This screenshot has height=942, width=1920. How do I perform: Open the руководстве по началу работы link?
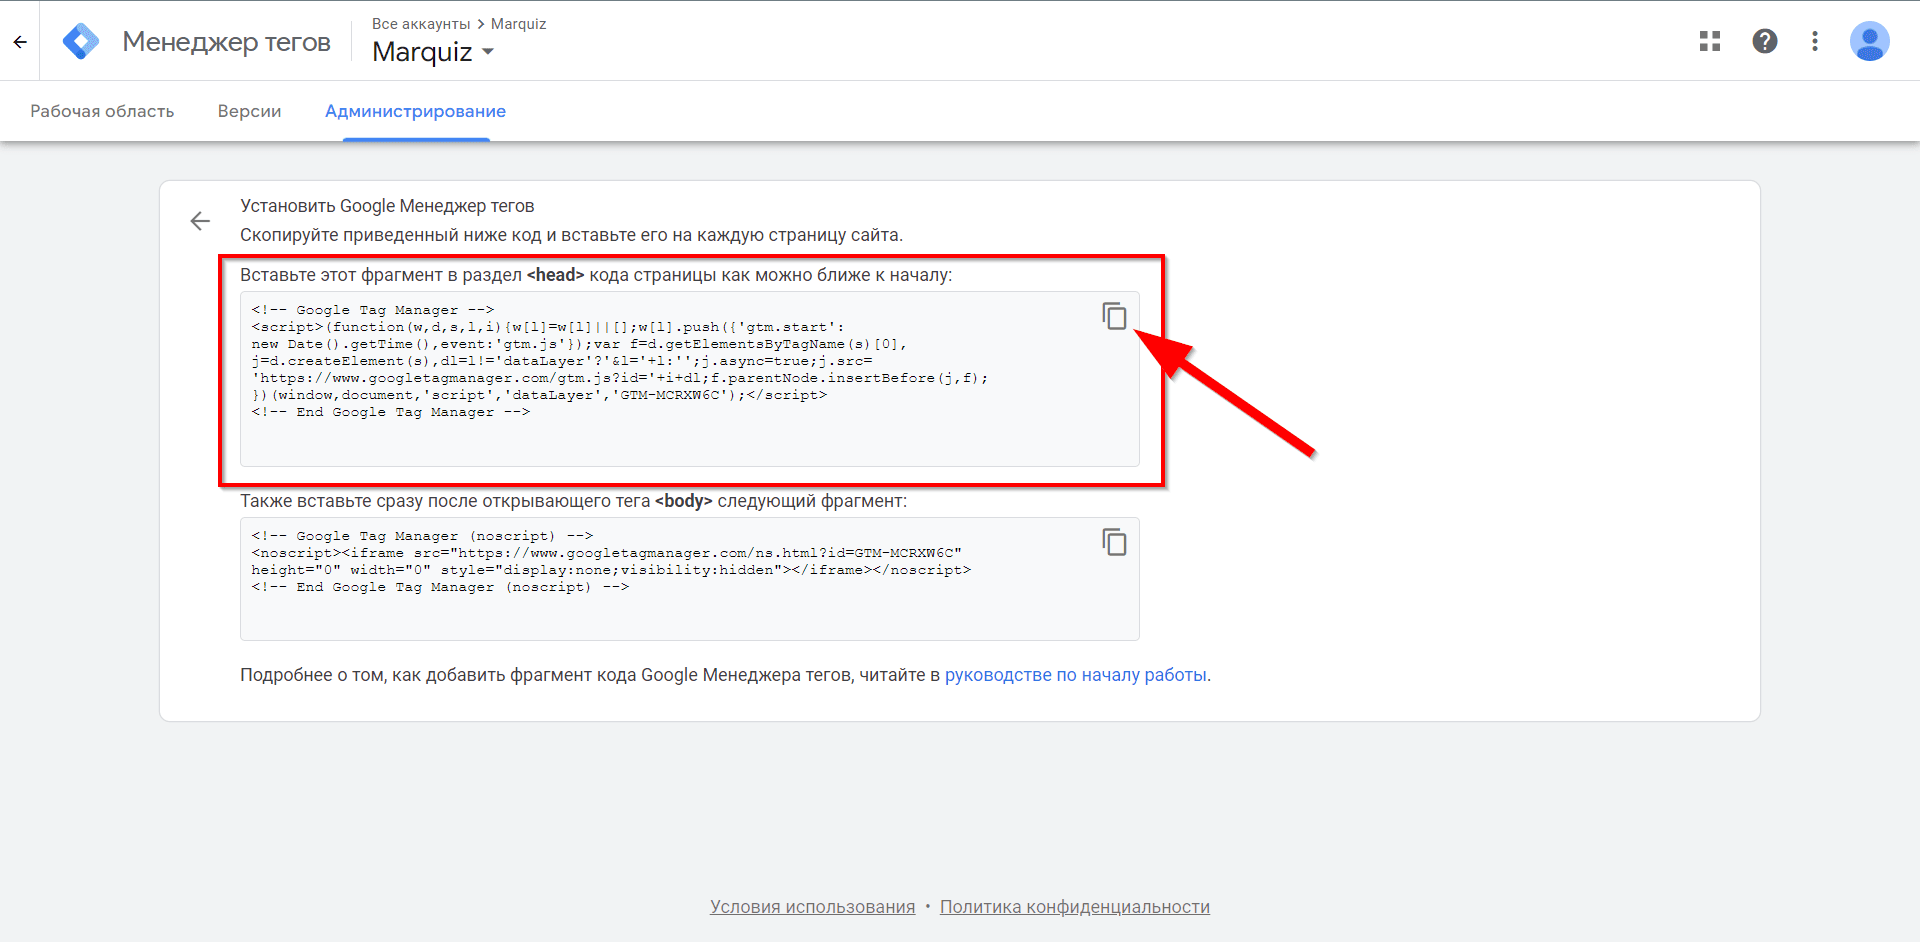[x=1076, y=675]
